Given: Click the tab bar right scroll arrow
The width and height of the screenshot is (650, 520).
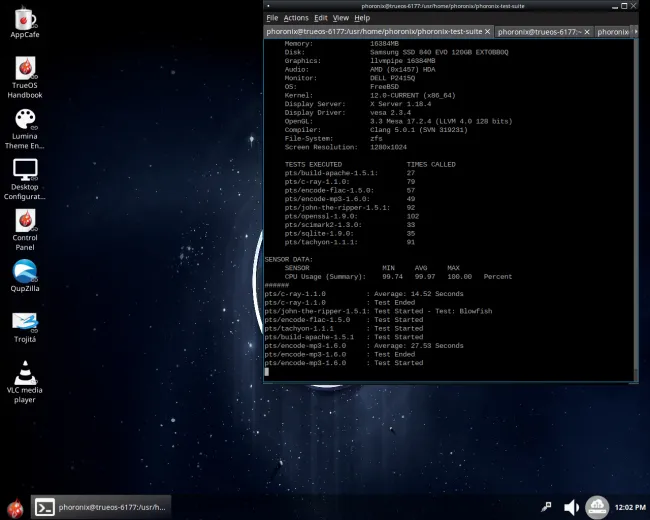Looking at the screenshot, I should [x=635, y=32].
